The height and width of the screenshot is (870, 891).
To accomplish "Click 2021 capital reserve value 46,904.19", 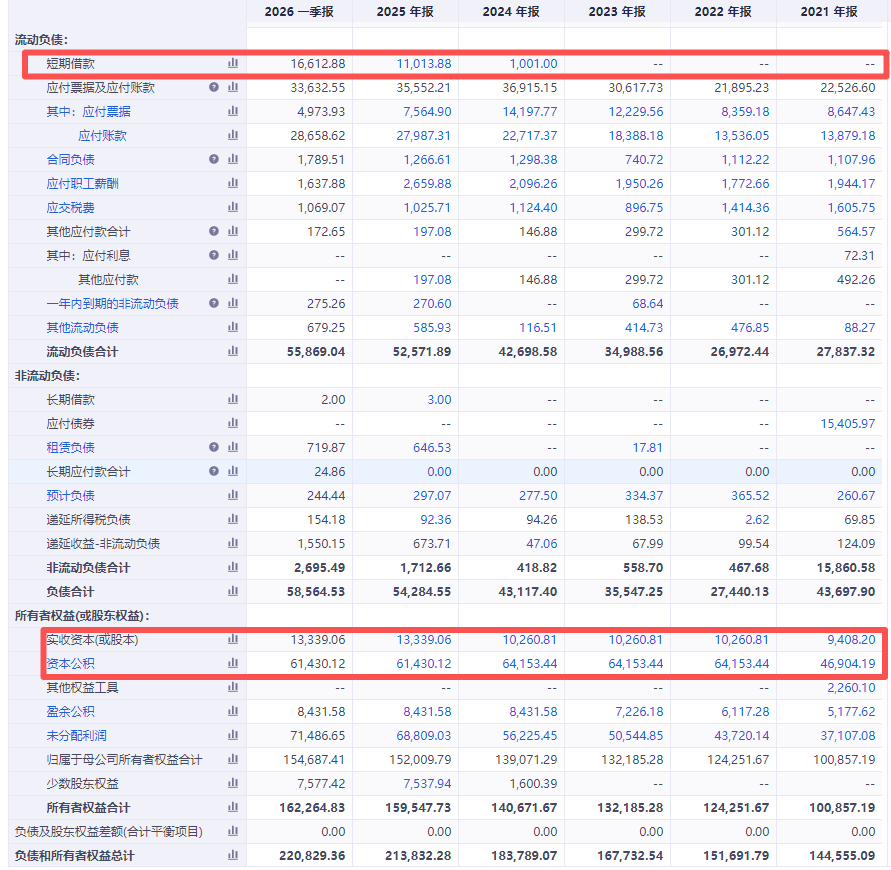I will pos(848,664).
